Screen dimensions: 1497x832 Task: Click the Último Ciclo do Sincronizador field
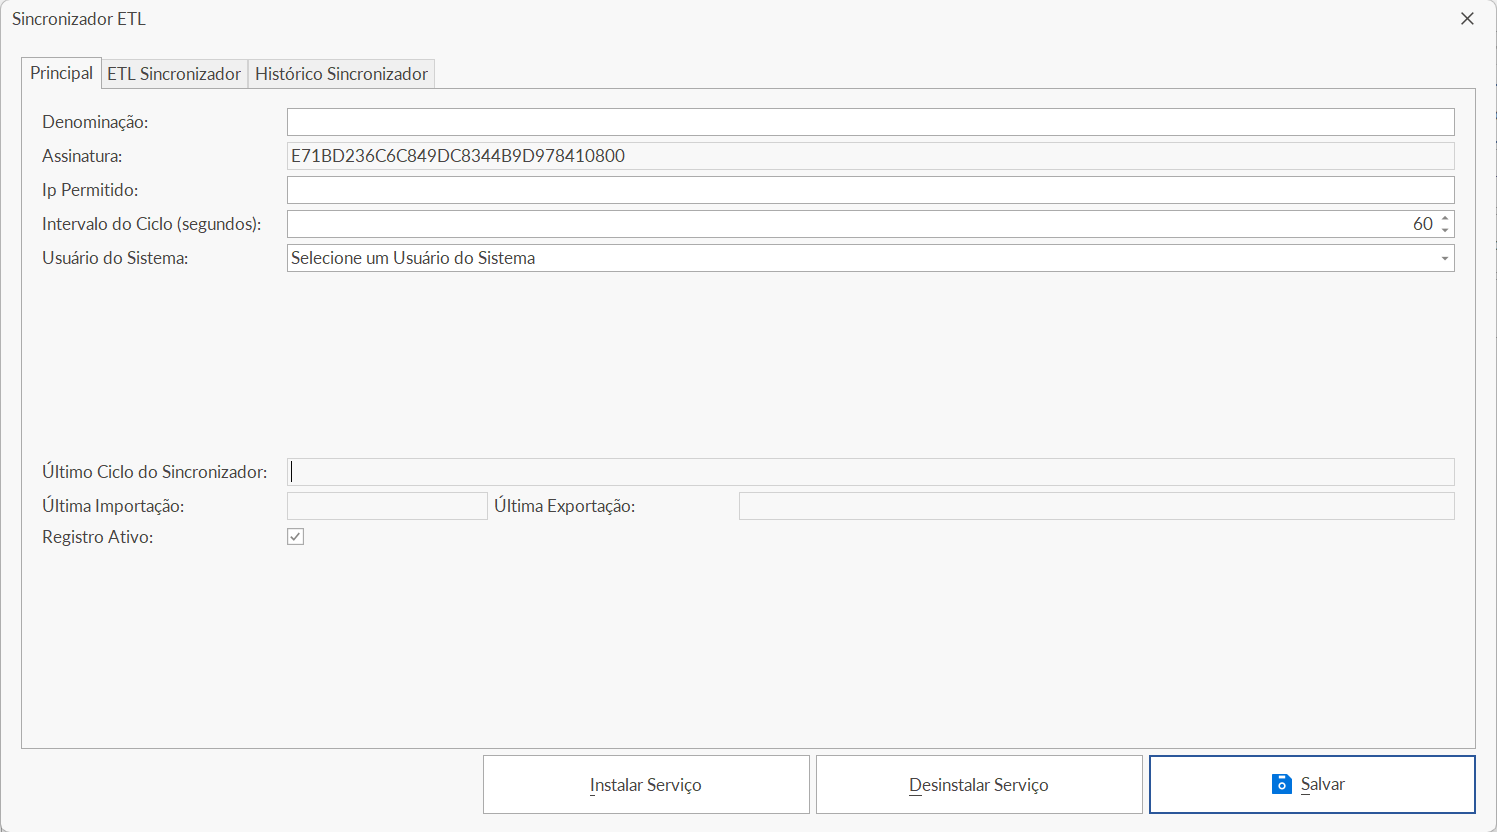tap(870, 472)
